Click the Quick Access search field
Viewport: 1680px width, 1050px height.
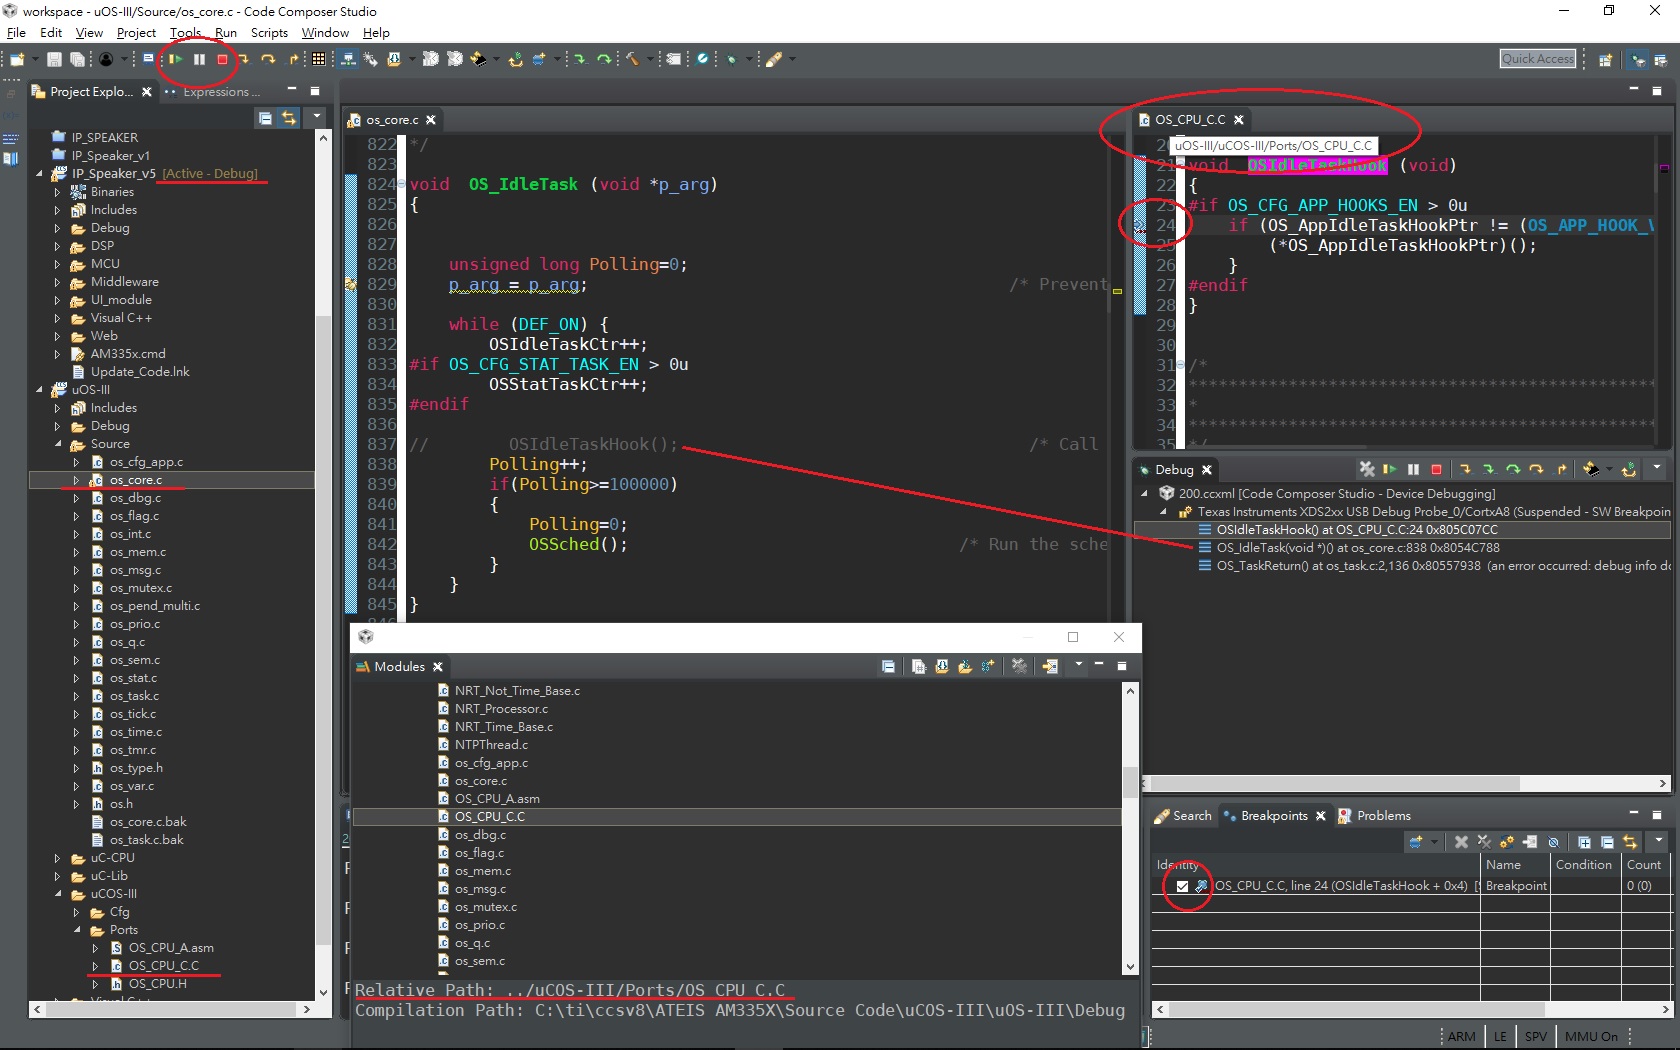pos(1537,59)
